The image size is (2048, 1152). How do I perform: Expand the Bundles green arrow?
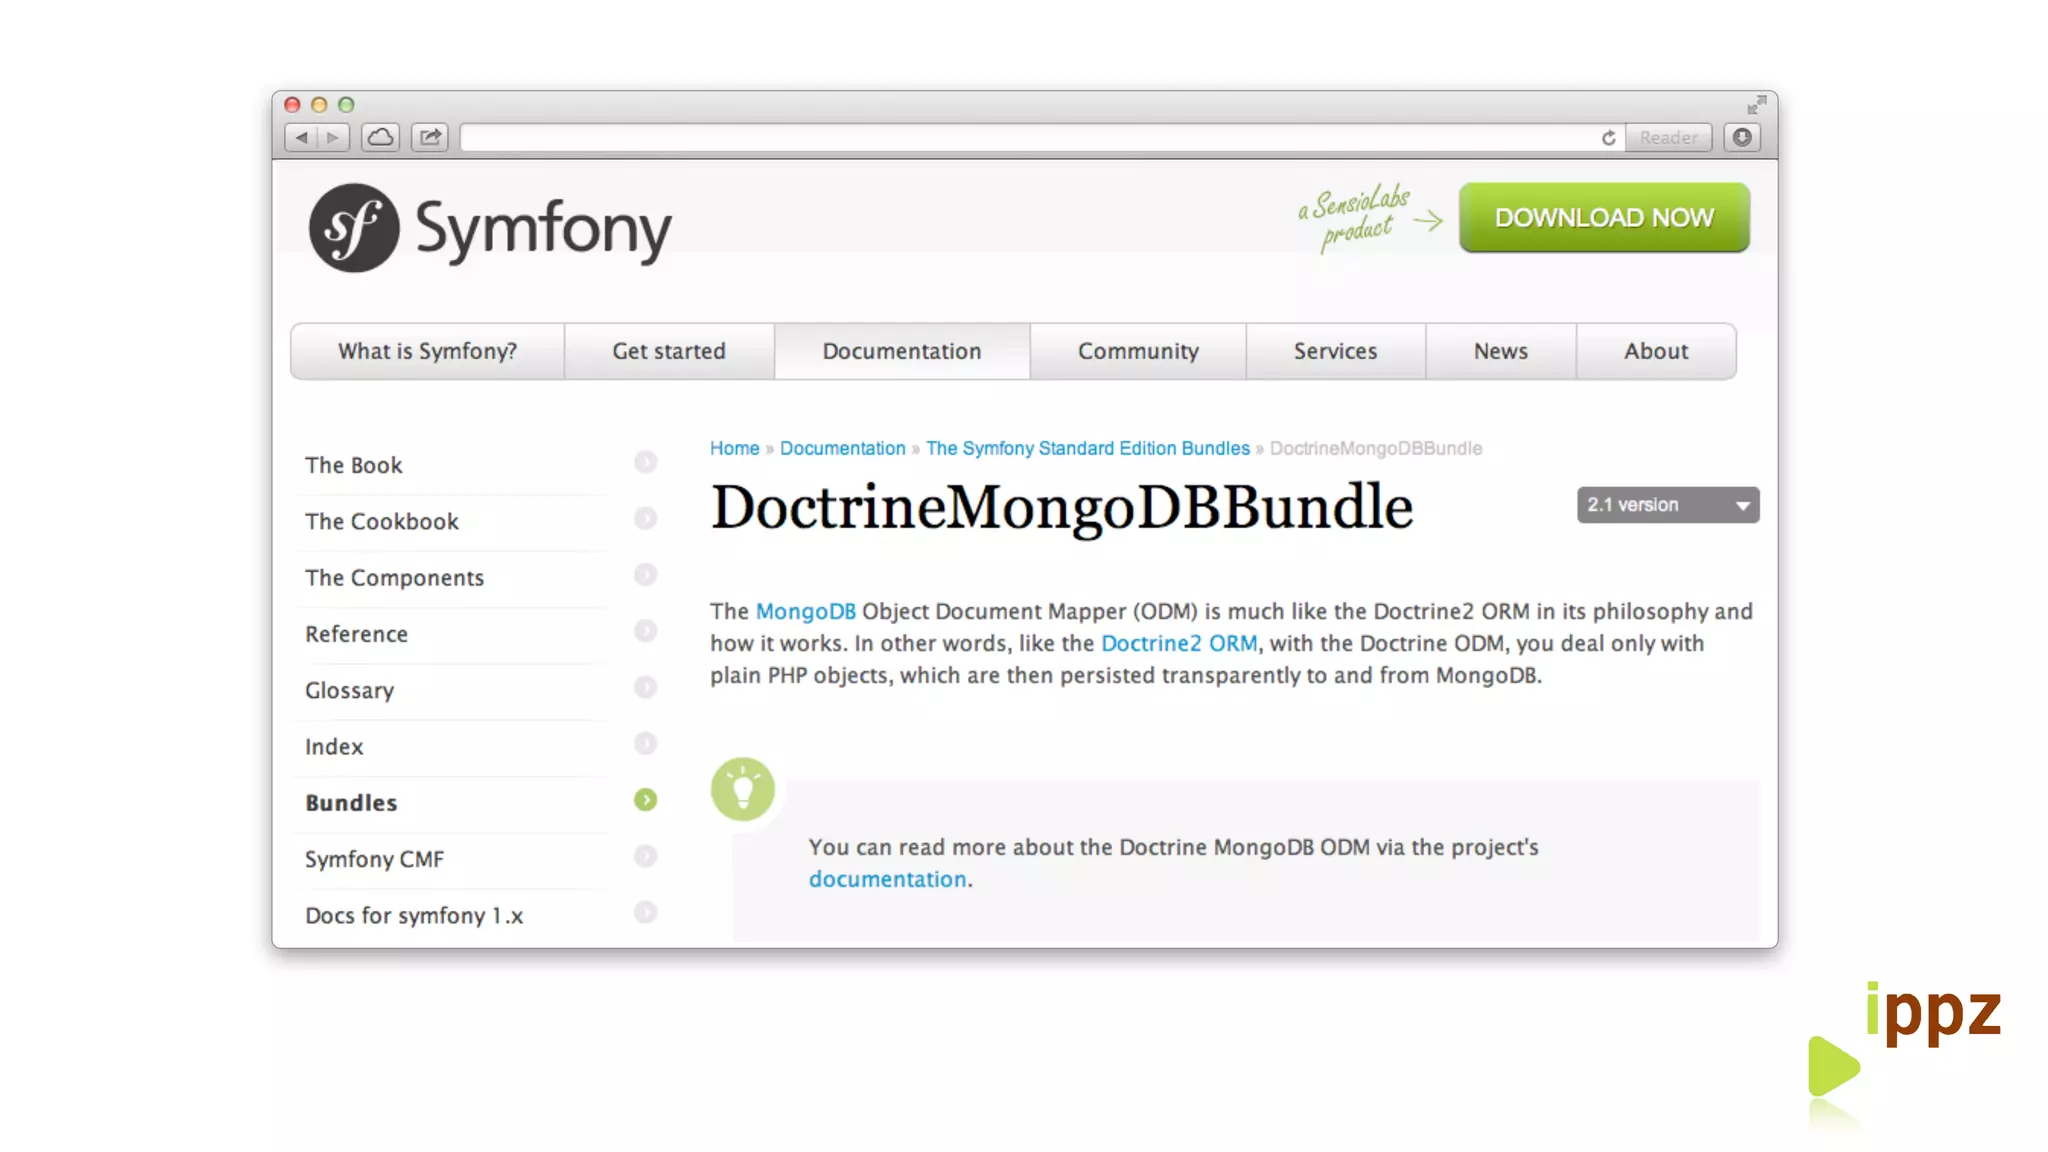(x=645, y=800)
